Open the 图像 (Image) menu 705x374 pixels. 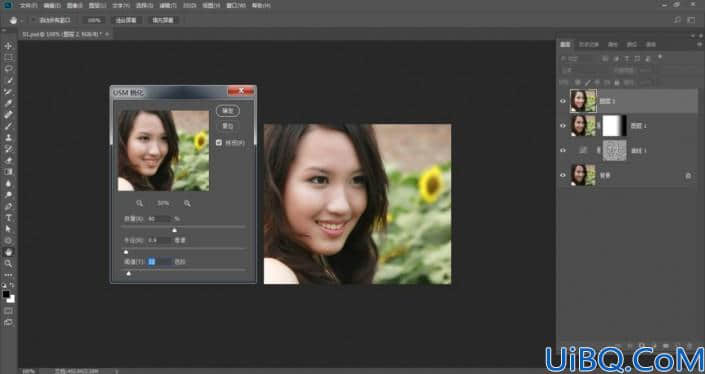75,6
